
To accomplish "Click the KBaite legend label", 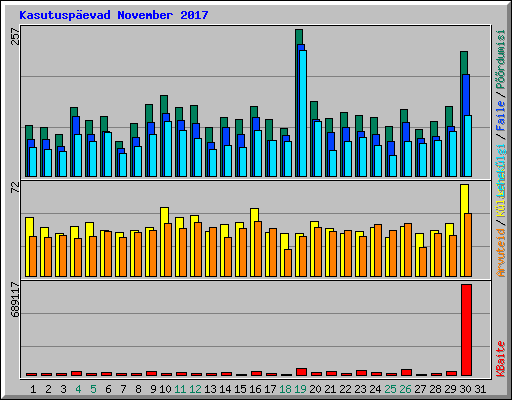I will click(x=500, y=359).
